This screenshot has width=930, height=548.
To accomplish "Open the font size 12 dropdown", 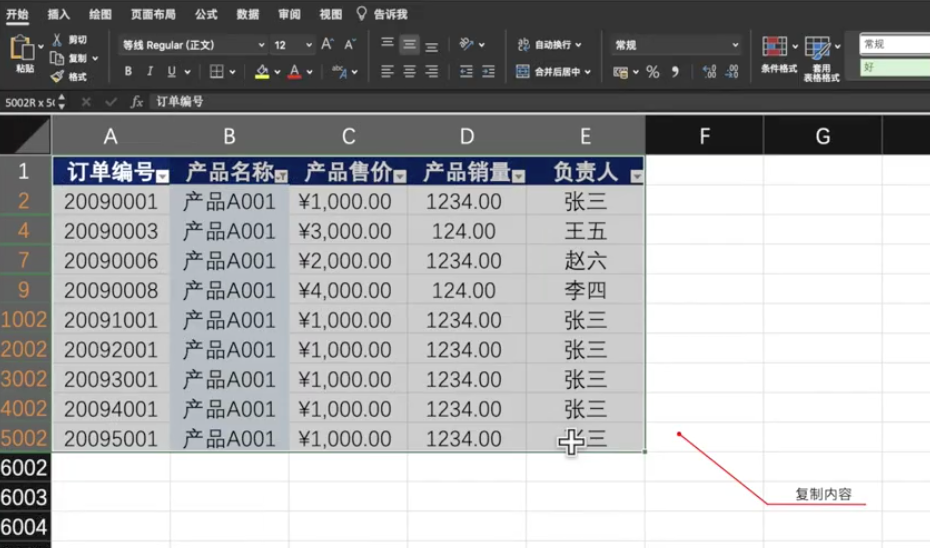I will pos(308,45).
